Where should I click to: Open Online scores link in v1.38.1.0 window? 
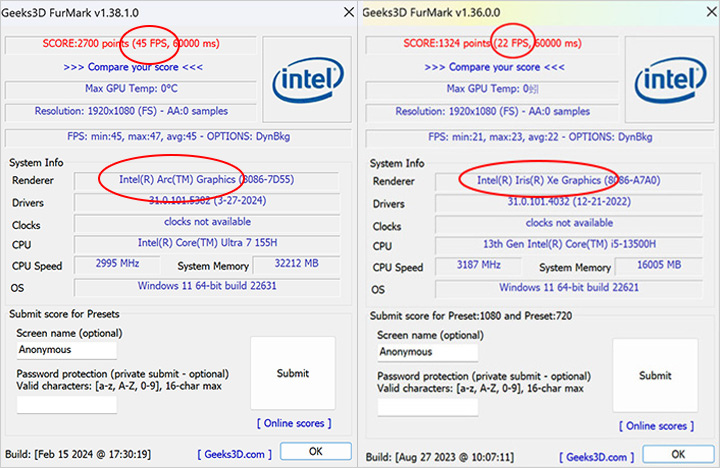point(294,423)
